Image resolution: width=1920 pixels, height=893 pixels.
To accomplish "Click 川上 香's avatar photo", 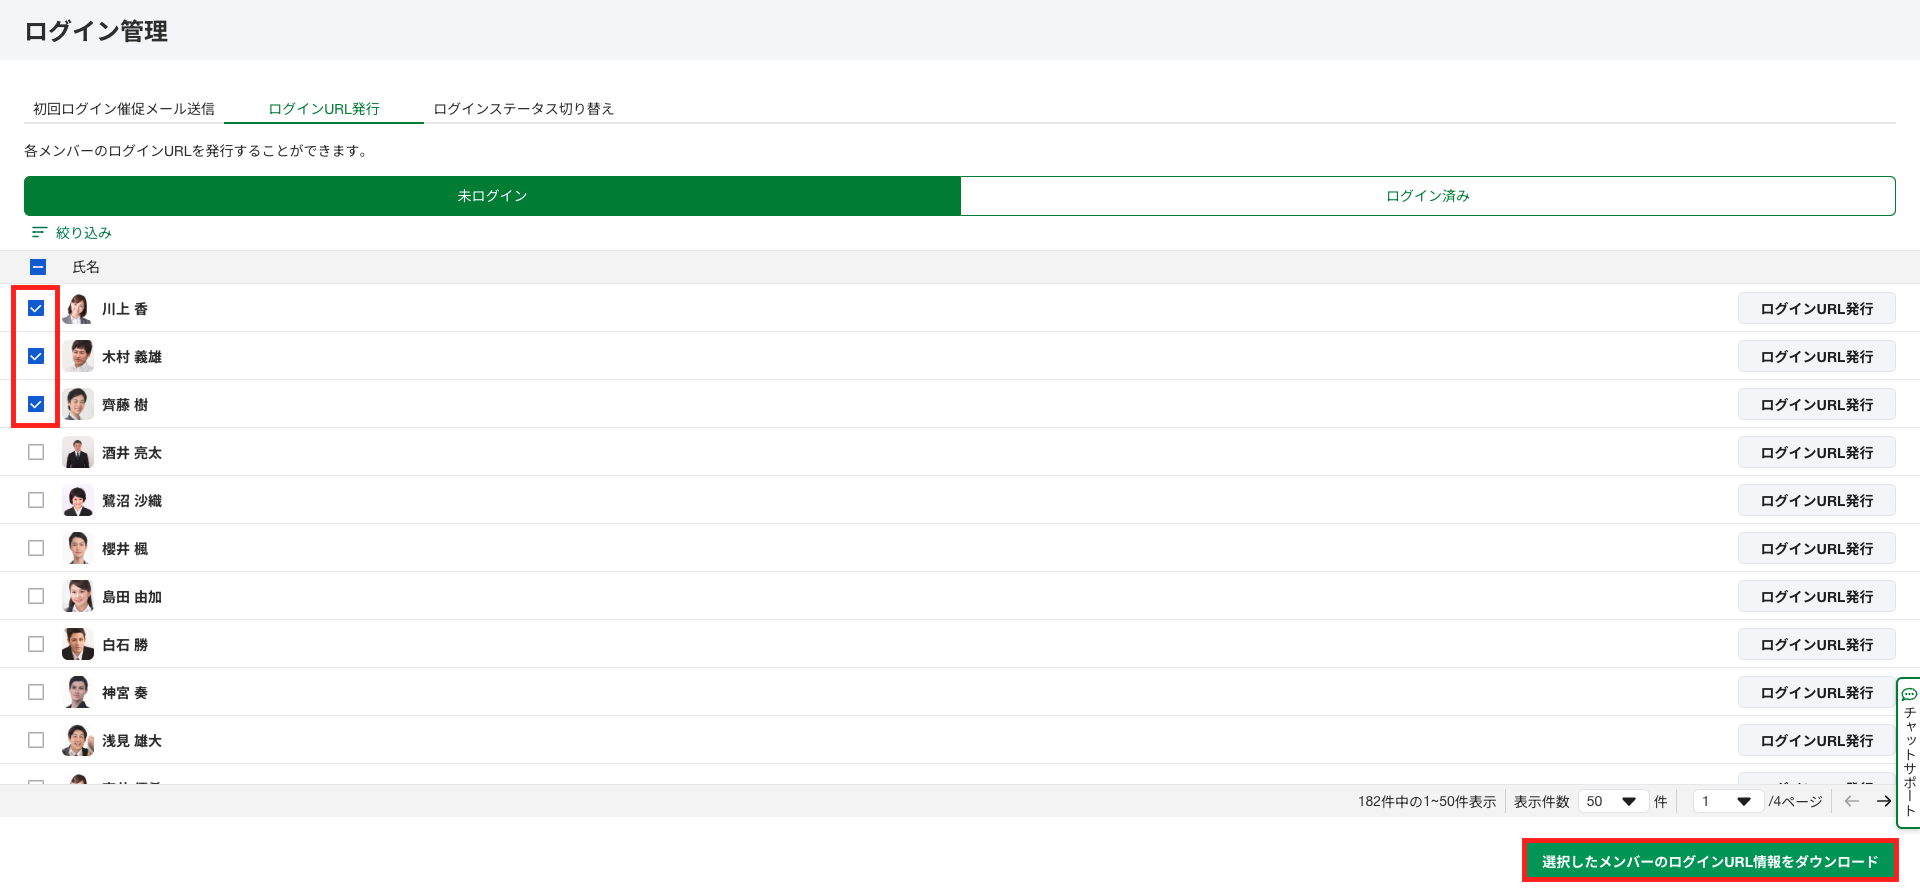I will [78, 309].
